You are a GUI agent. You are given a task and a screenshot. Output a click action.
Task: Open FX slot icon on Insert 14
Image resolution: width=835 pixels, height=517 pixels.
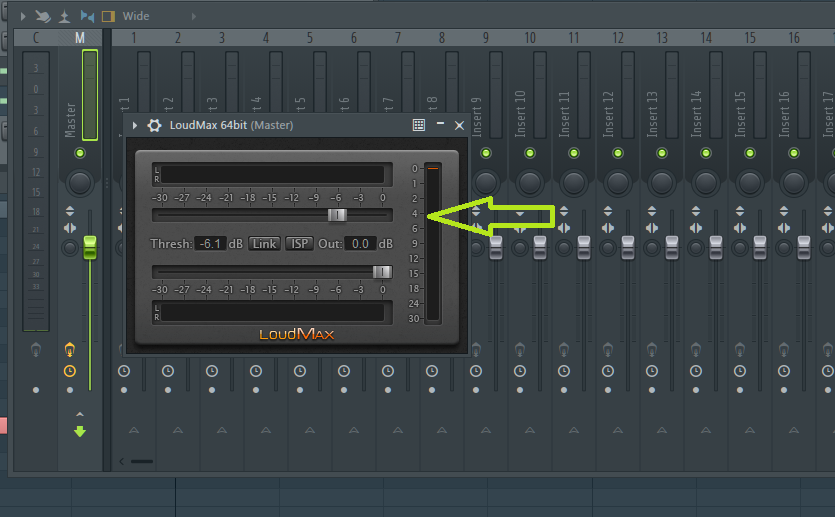click(695, 350)
